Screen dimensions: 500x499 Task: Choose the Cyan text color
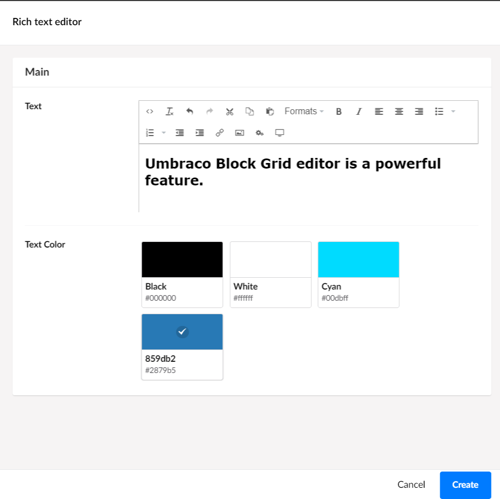pyautogui.click(x=359, y=274)
